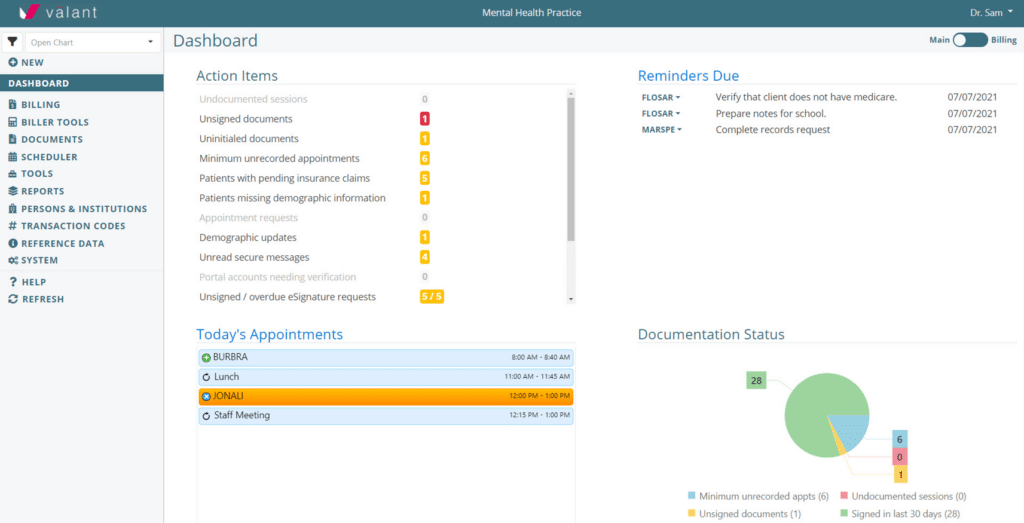Click the Transaction Codes hash icon
1024x523 pixels.
[x=12, y=226]
